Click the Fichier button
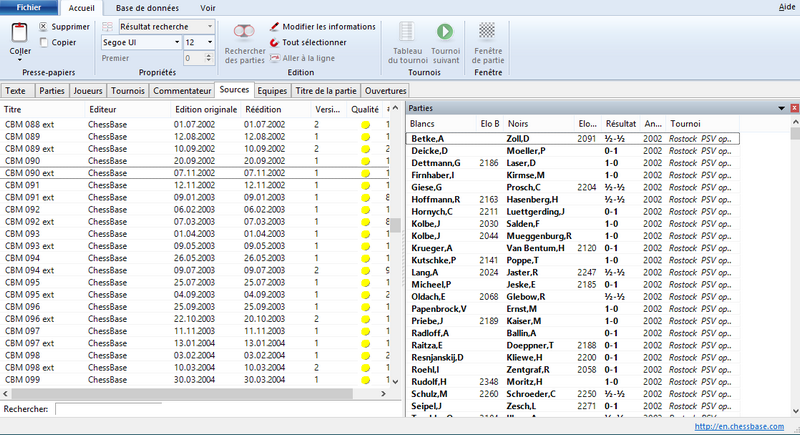Viewport: 800px width, 435px height. click(x=27, y=7)
